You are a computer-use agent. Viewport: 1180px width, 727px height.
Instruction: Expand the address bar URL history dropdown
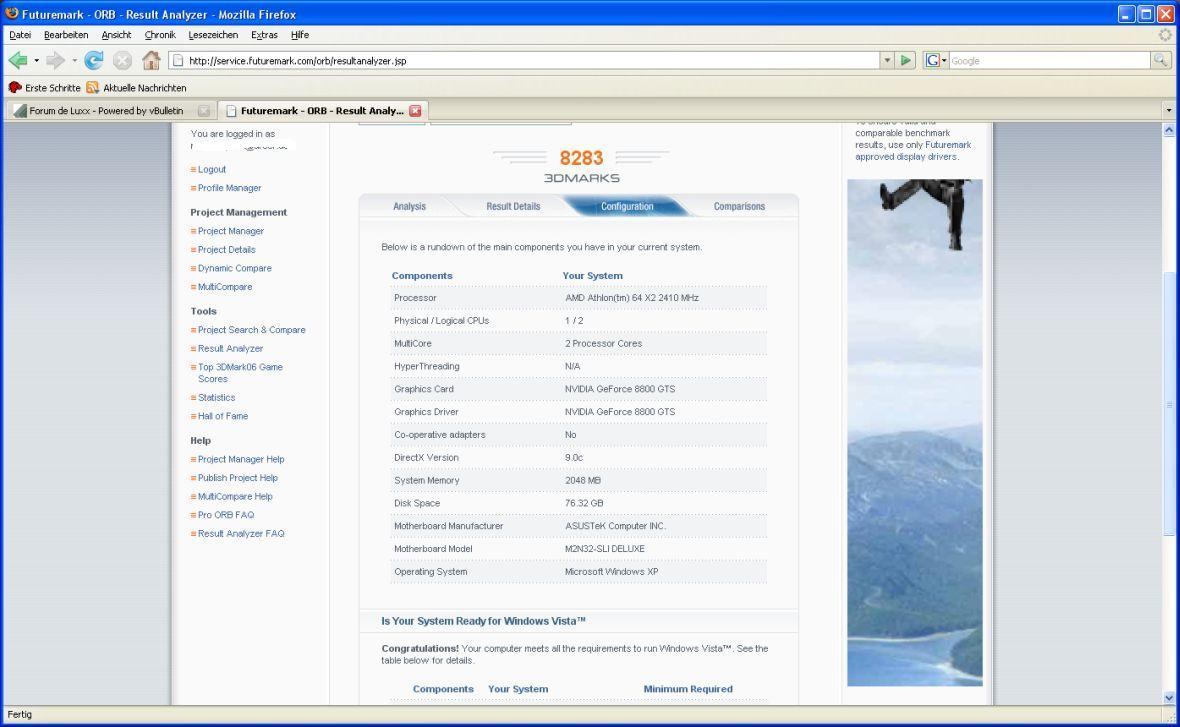pos(887,60)
